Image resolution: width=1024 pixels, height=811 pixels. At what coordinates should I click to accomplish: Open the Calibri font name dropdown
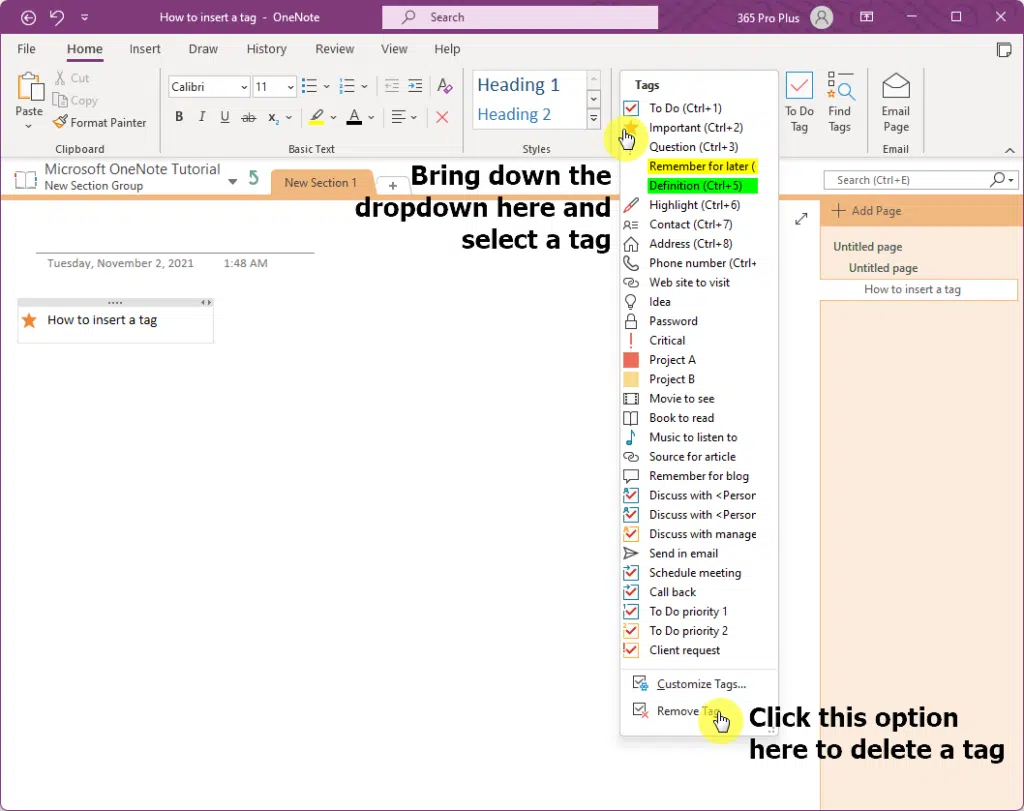244,87
